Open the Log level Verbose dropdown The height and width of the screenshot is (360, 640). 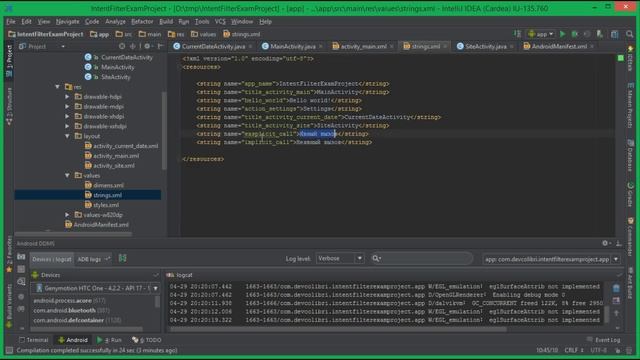(x=340, y=258)
